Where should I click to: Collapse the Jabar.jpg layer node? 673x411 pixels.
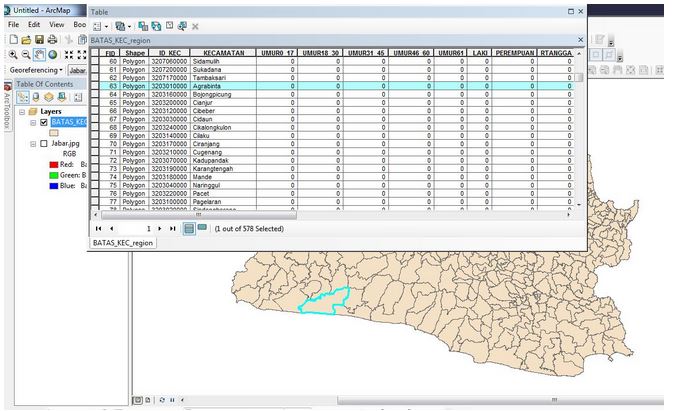click(x=33, y=144)
